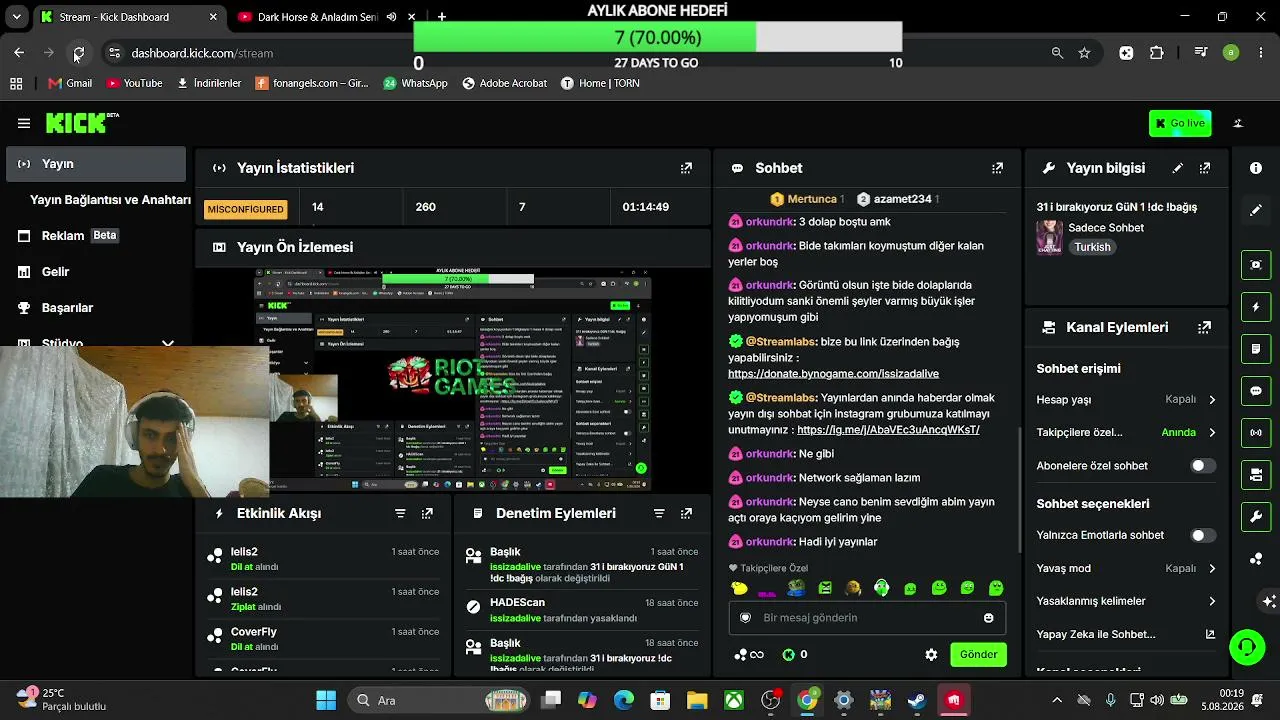Open the capture widget in right sidebar

(x=1256, y=265)
